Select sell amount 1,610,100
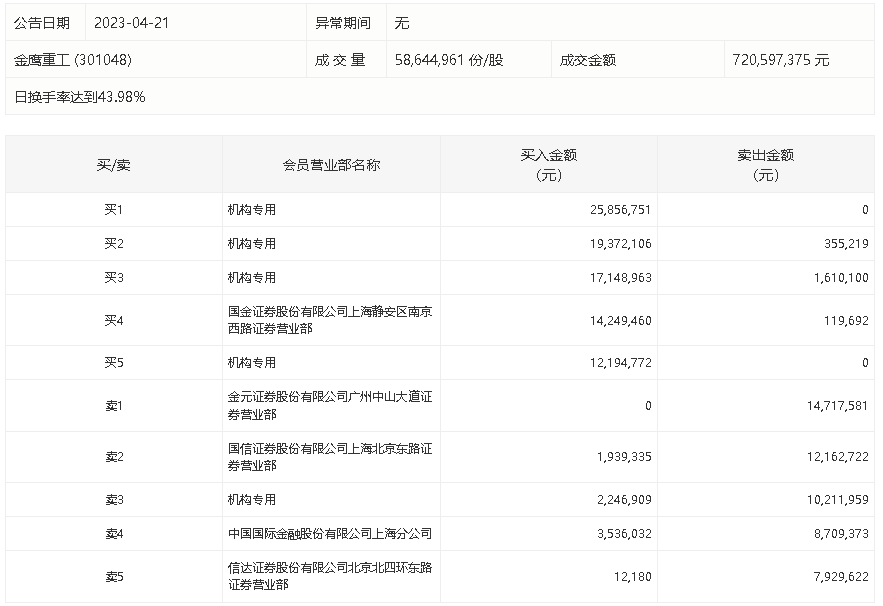The height and width of the screenshot is (606, 883). tap(841, 277)
